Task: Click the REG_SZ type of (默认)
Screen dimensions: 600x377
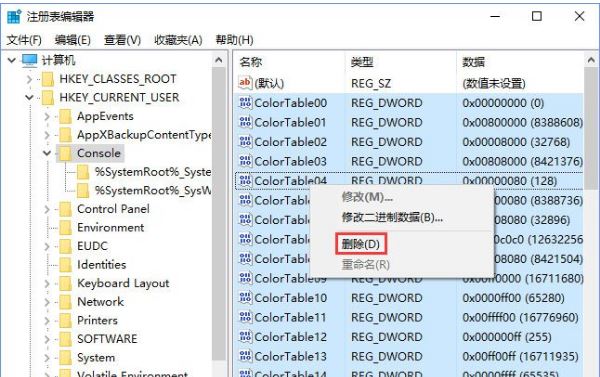Action: [x=371, y=83]
